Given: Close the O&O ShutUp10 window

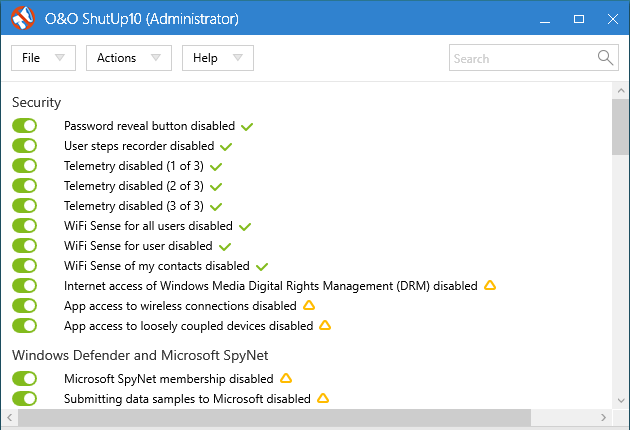Looking at the screenshot, I should pyautogui.click(x=613, y=19).
